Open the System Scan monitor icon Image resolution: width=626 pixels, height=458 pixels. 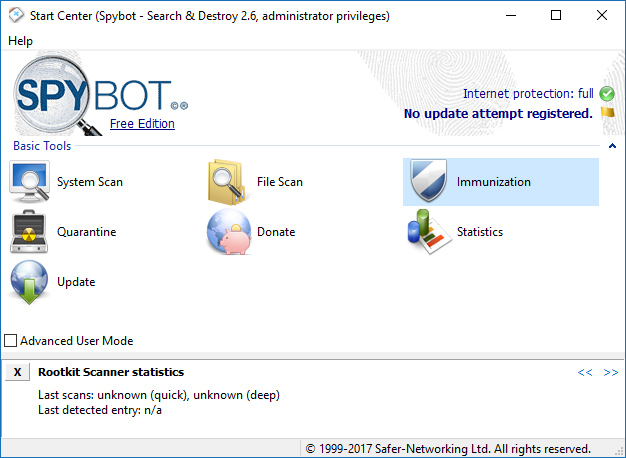[30, 182]
